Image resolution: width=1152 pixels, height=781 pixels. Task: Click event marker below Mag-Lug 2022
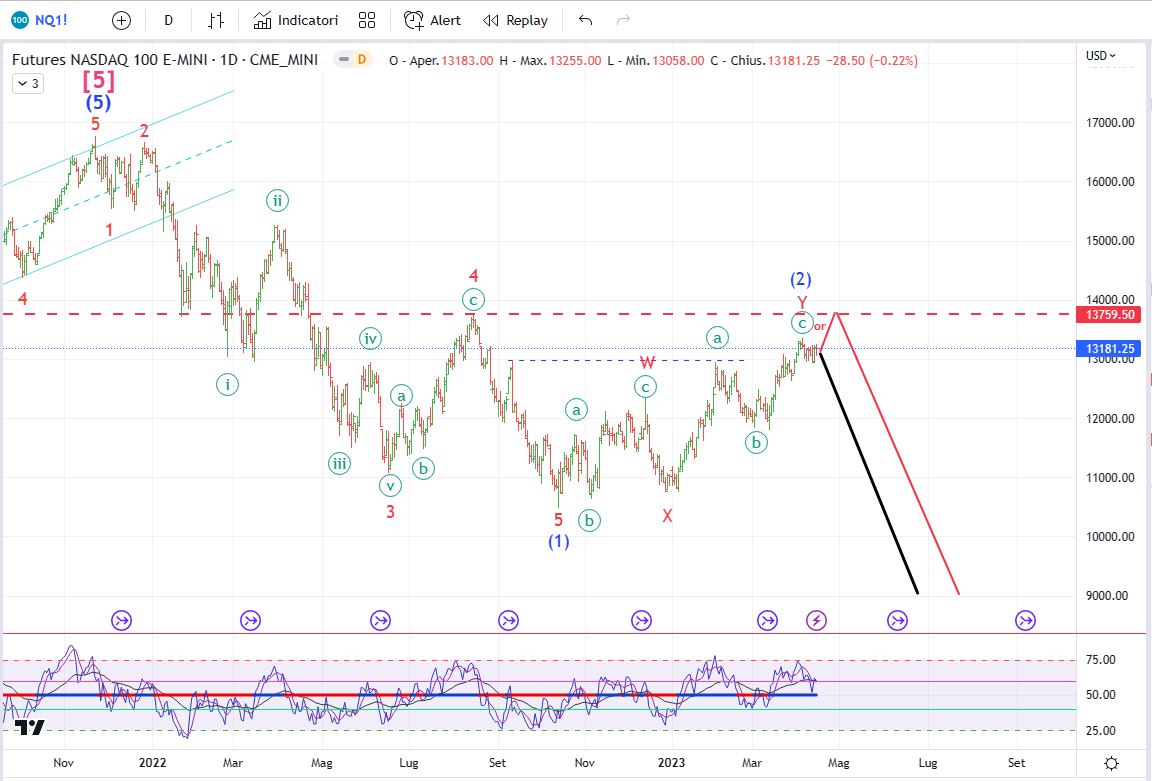(380, 621)
